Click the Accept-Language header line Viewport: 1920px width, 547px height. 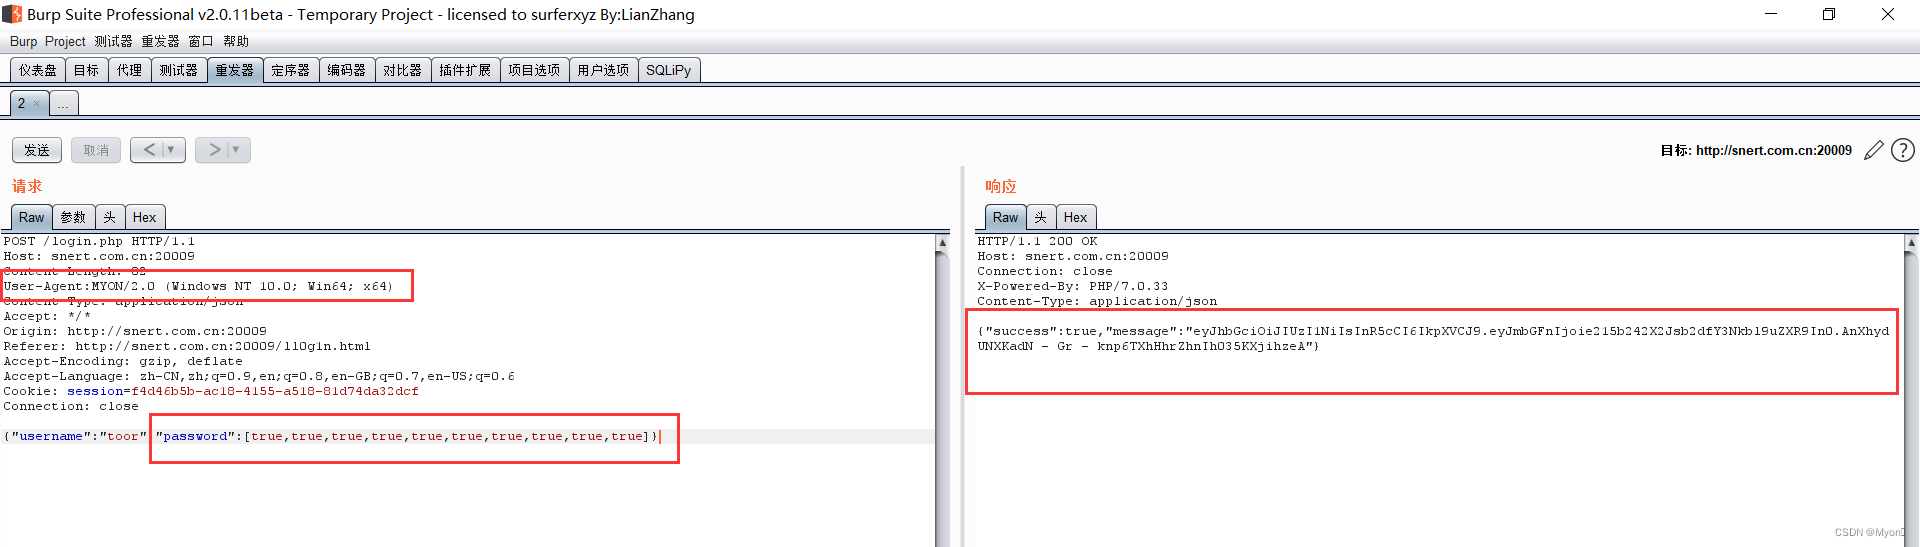[259, 376]
